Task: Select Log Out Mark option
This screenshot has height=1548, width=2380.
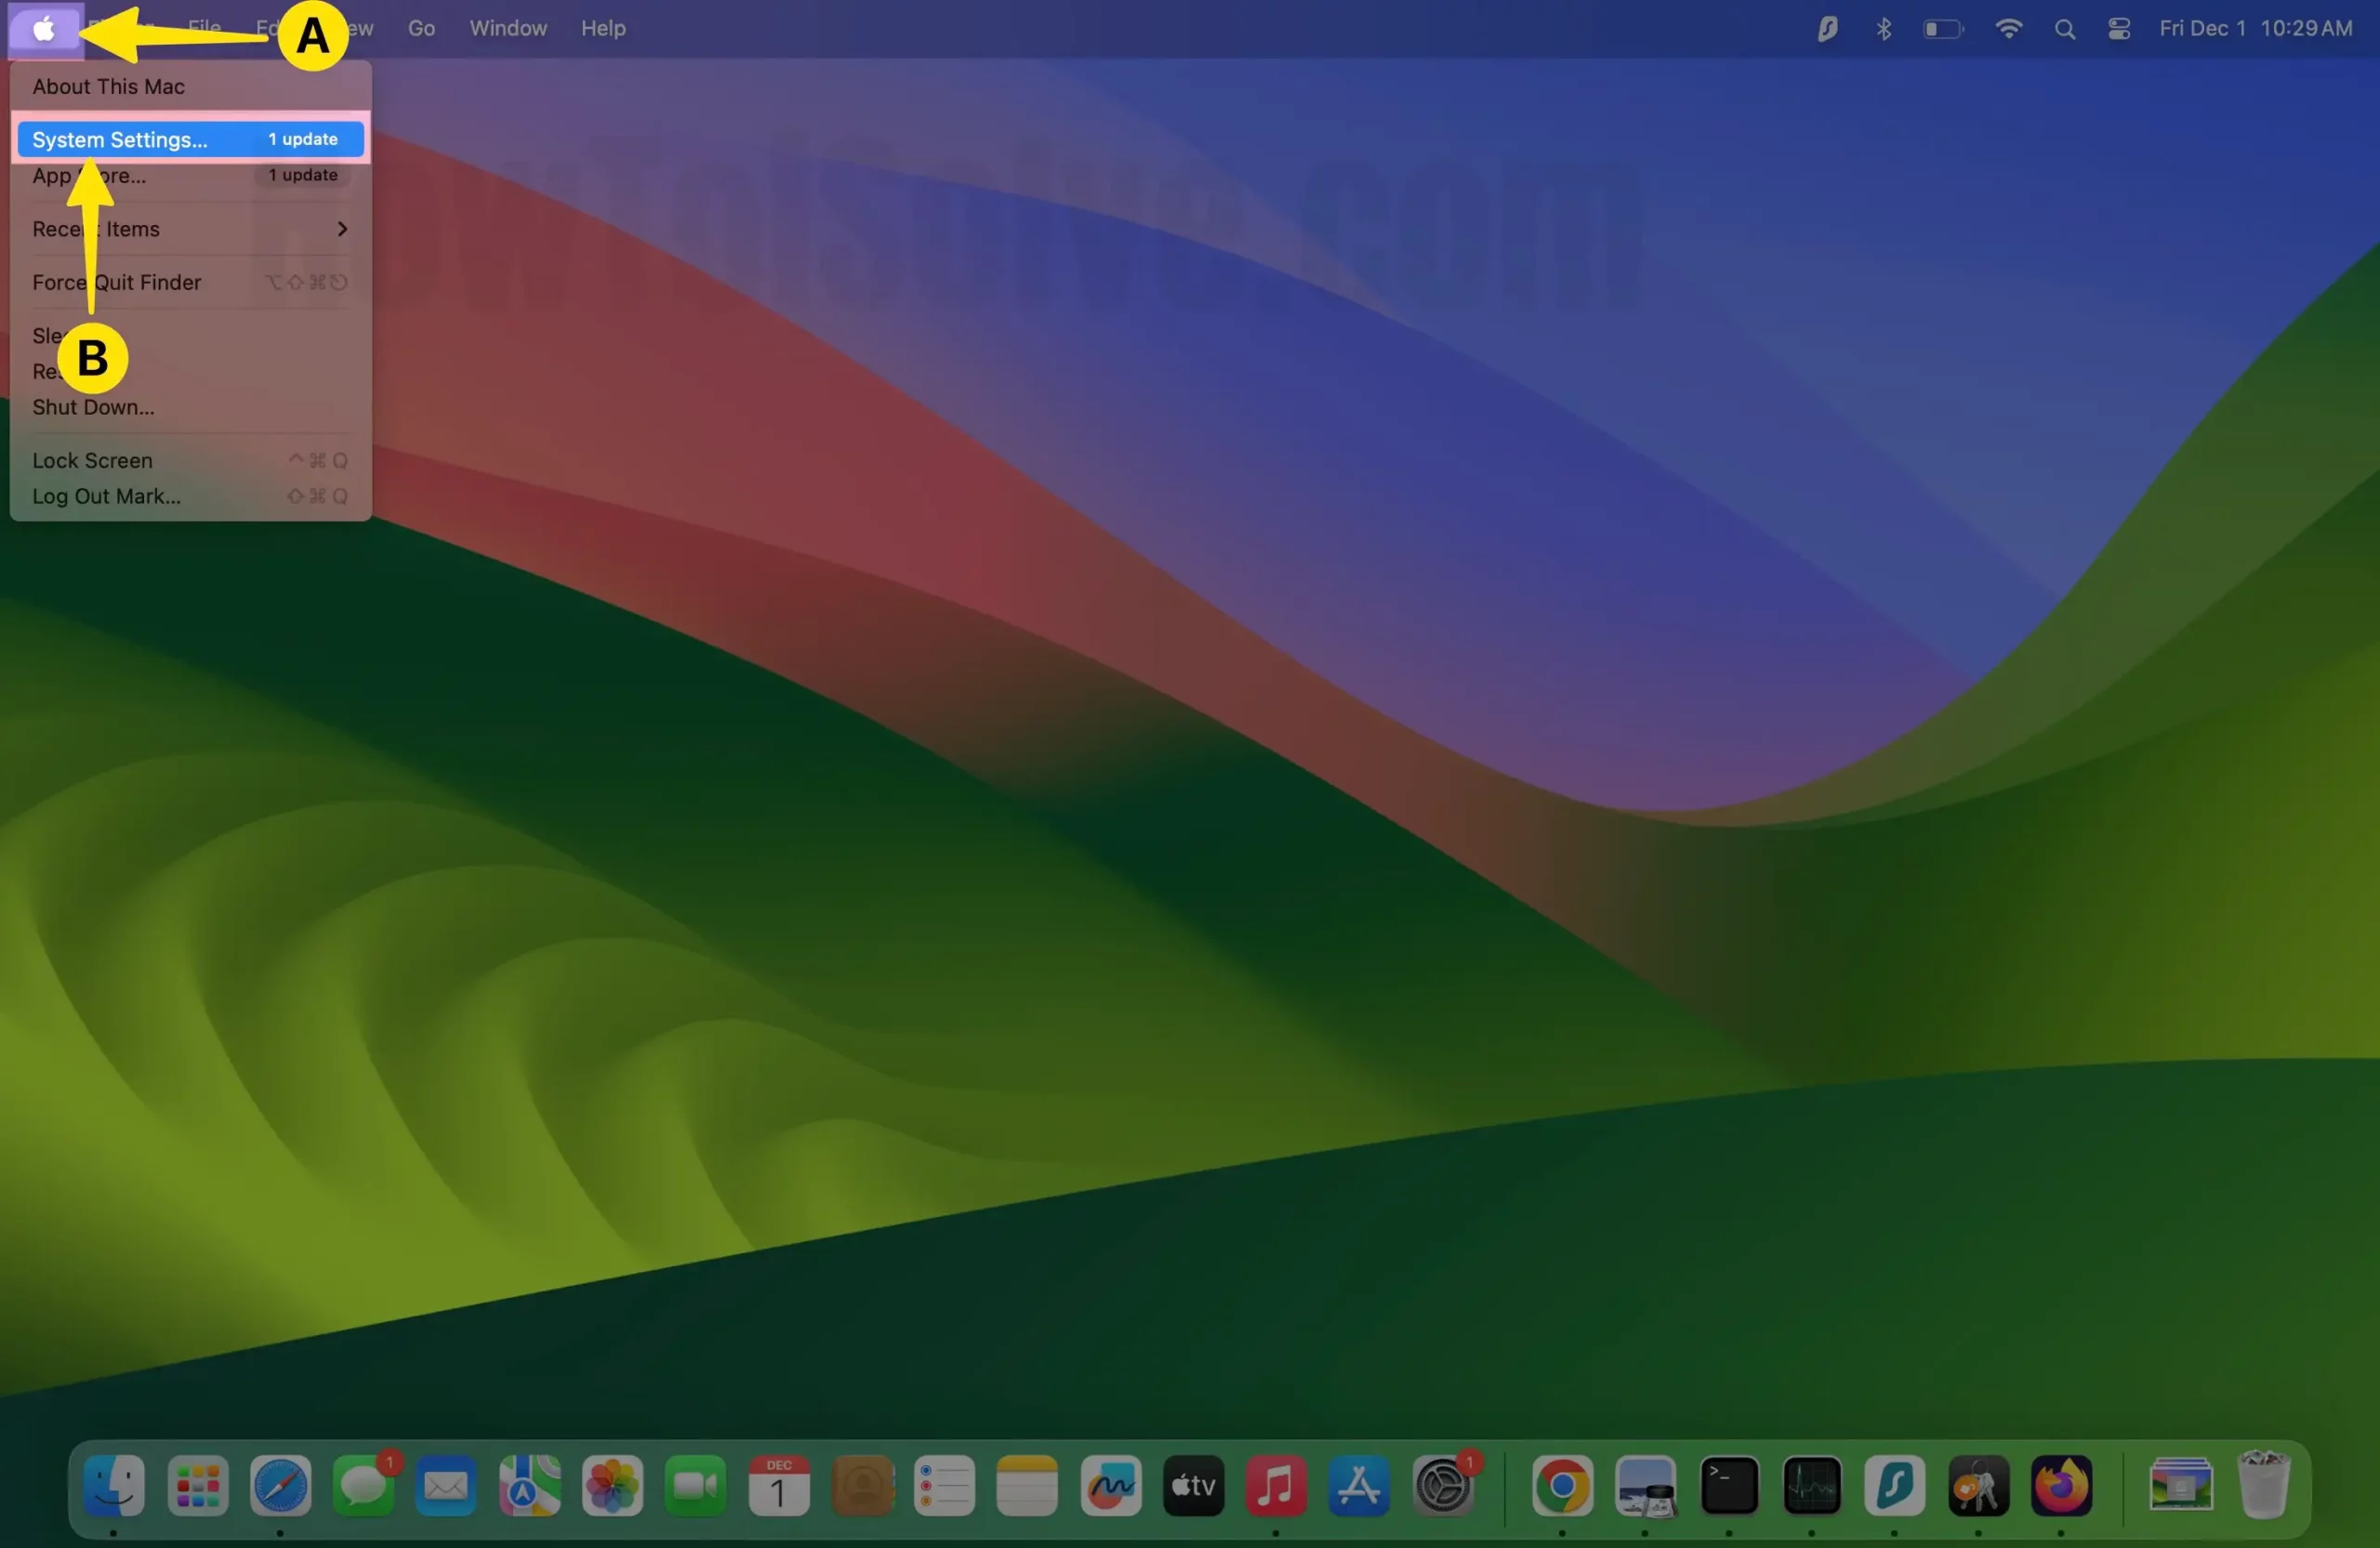Action: point(106,497)
